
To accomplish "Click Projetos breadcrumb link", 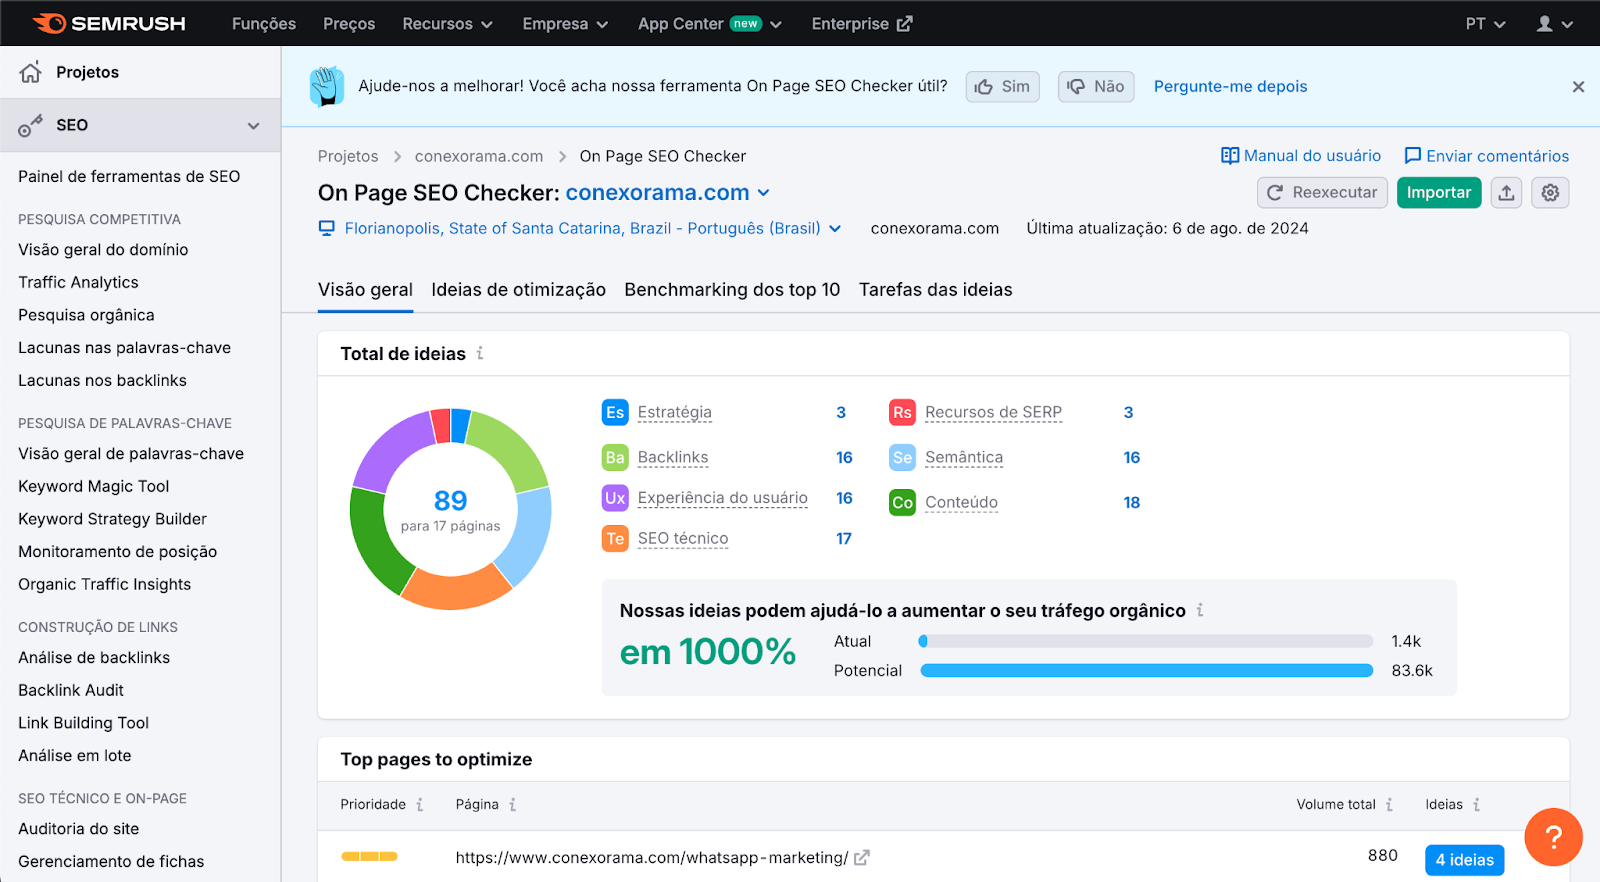I will (x=348, y=156).
